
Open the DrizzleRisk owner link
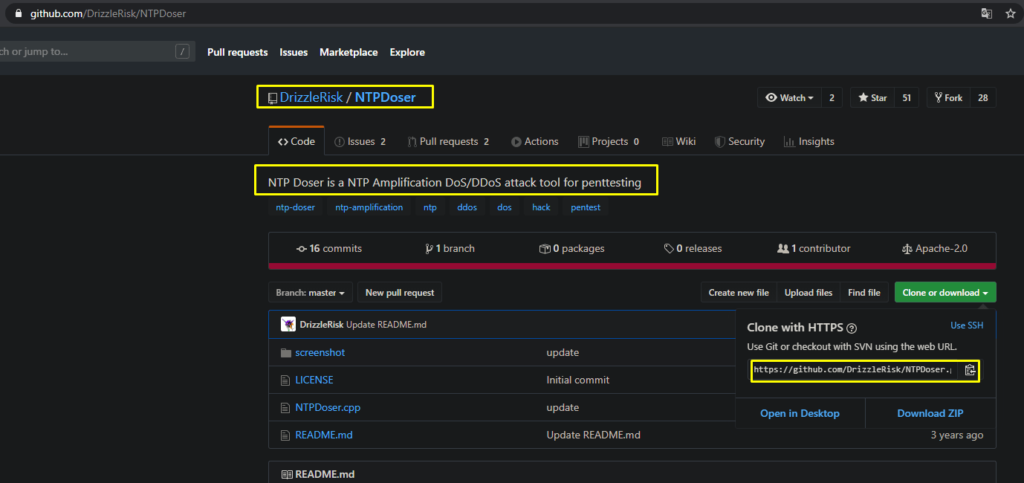pos(312,98)
